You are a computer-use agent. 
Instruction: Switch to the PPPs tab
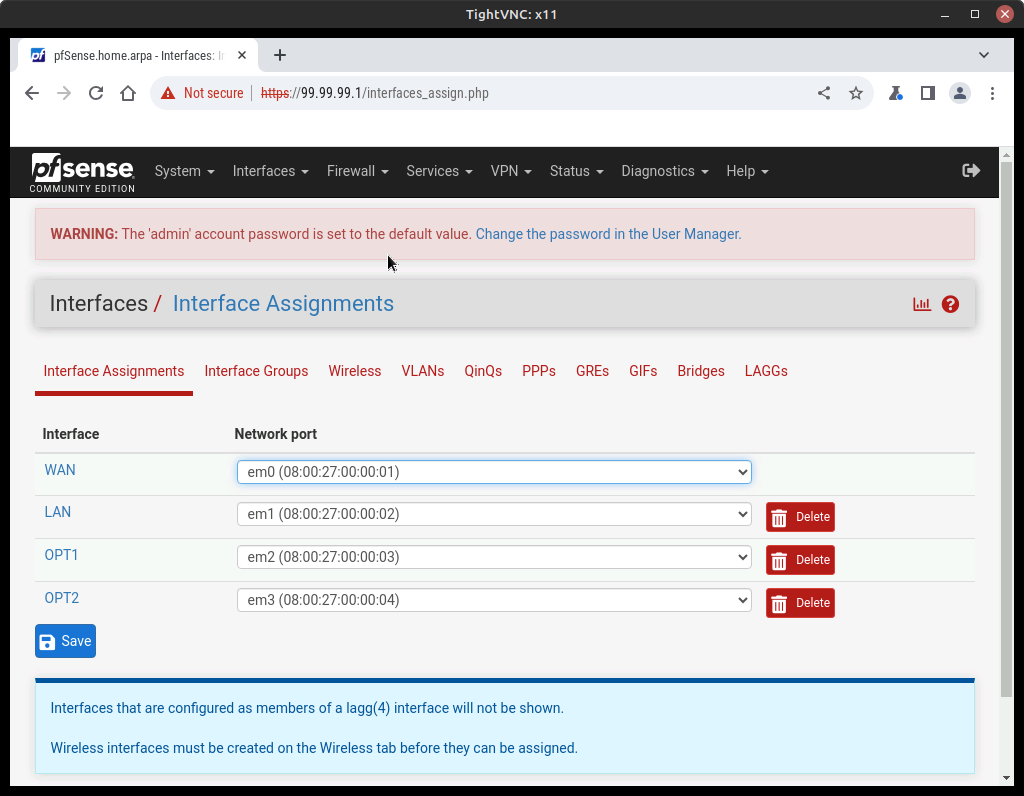coord(539,372)
